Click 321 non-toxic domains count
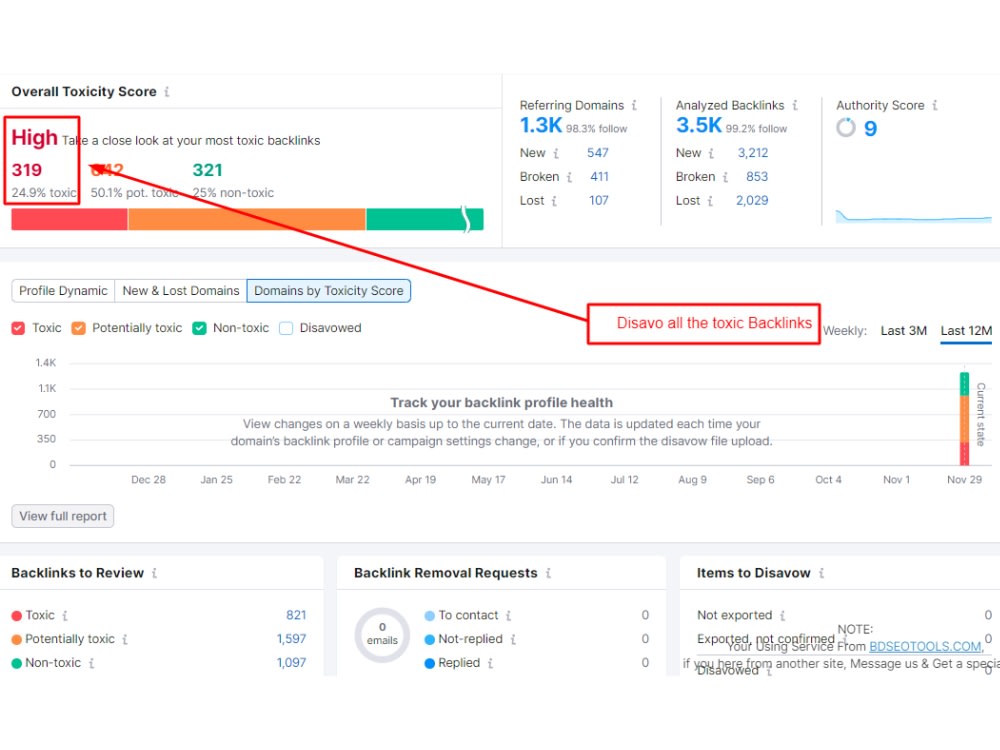Screen dimensions: 1000x750 [x=207, y=170]
